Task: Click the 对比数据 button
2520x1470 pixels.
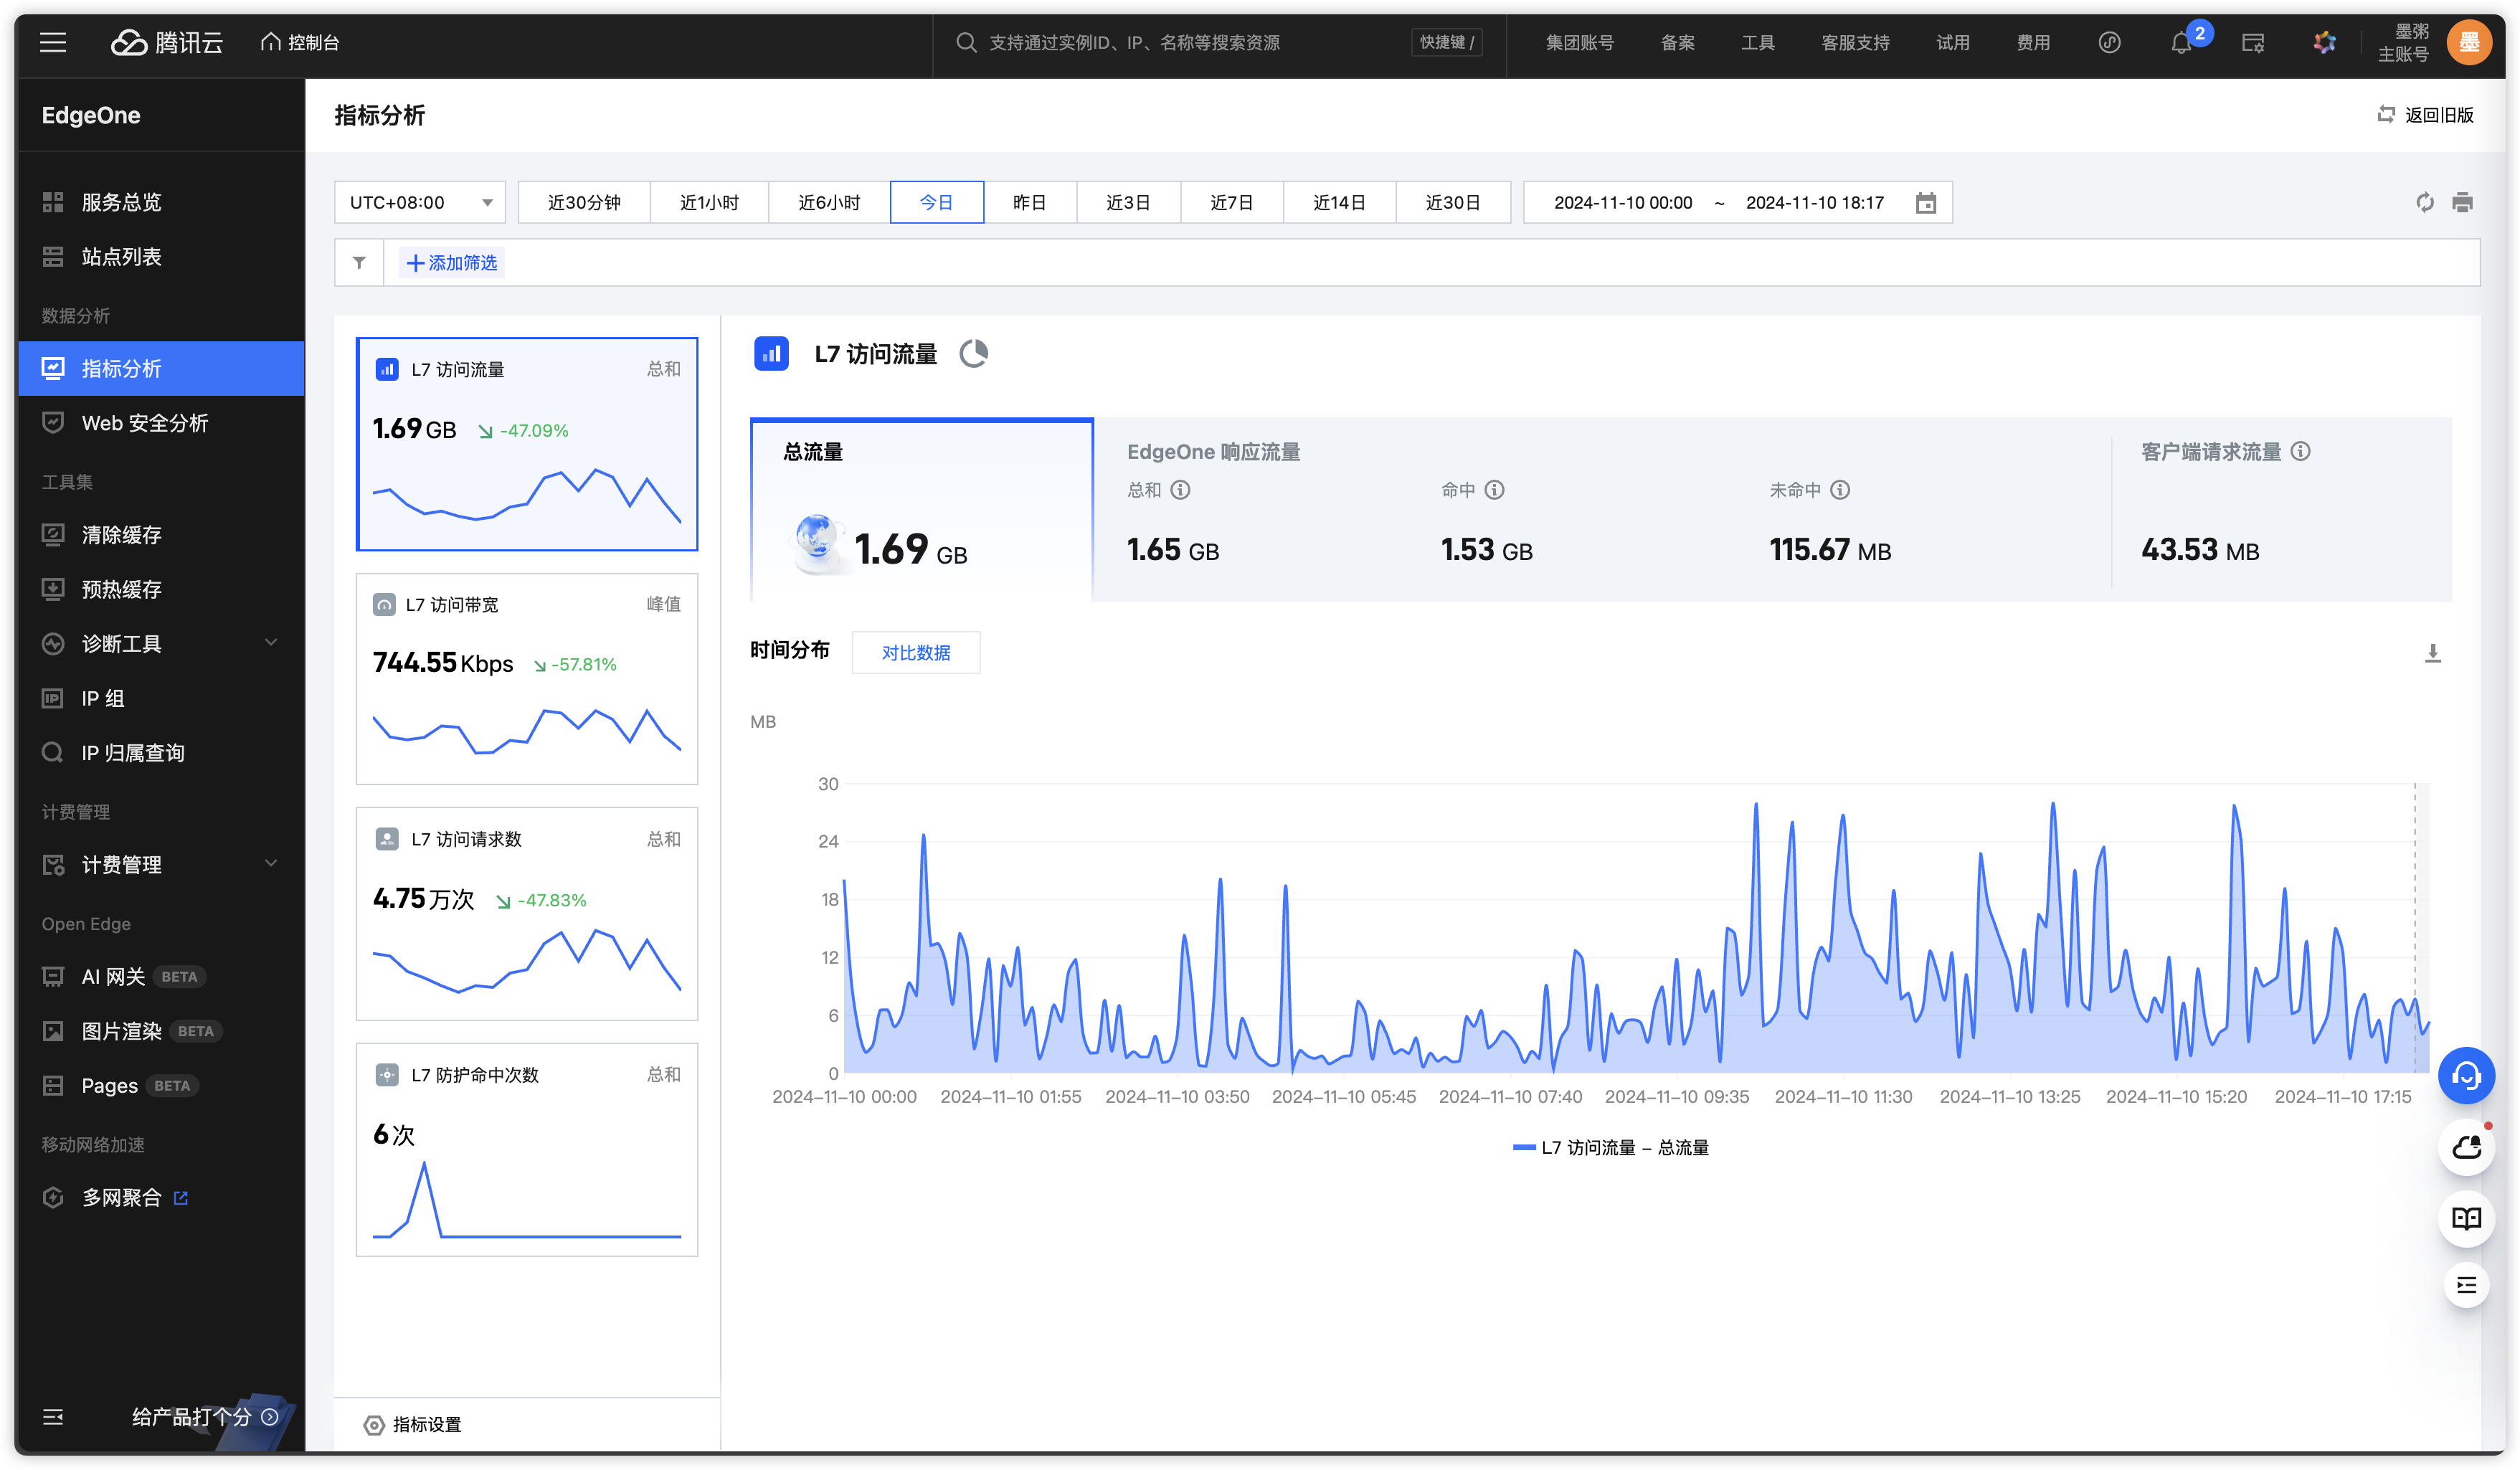Action: pyautogui.click(x=916, y=653)
